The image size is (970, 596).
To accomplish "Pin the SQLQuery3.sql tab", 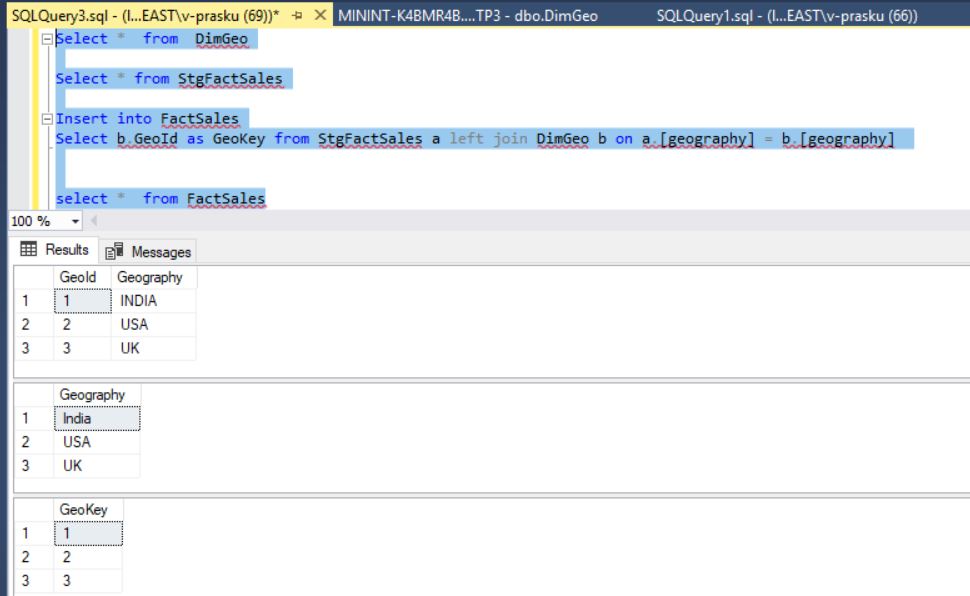I will coord(298,15).
